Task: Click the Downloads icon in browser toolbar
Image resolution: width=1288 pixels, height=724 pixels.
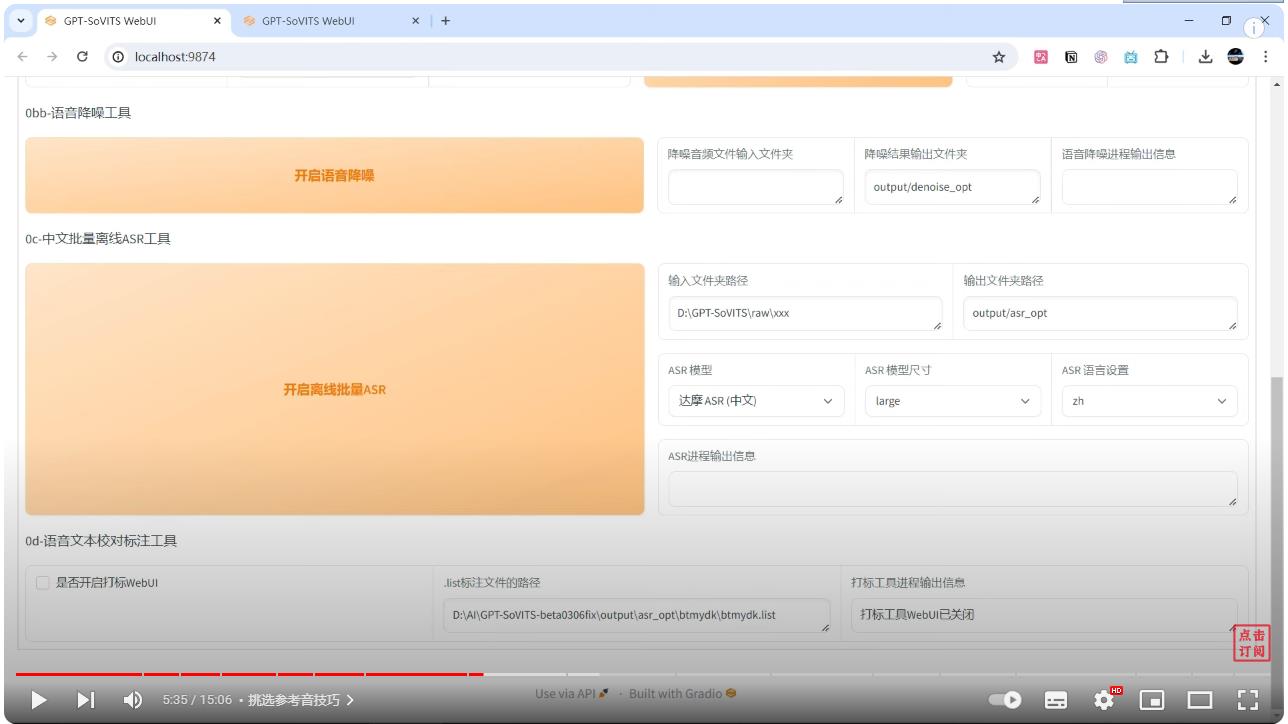Action: (1205, 57)
